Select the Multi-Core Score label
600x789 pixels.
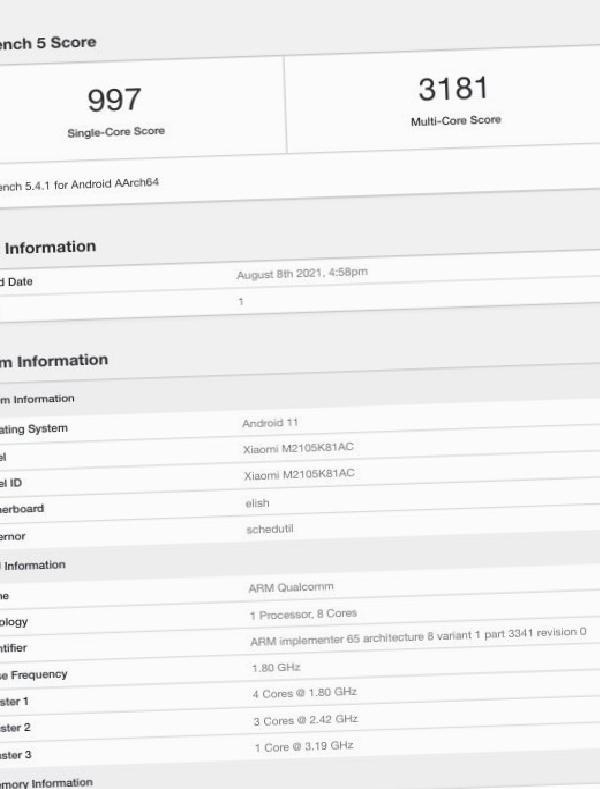456,121
